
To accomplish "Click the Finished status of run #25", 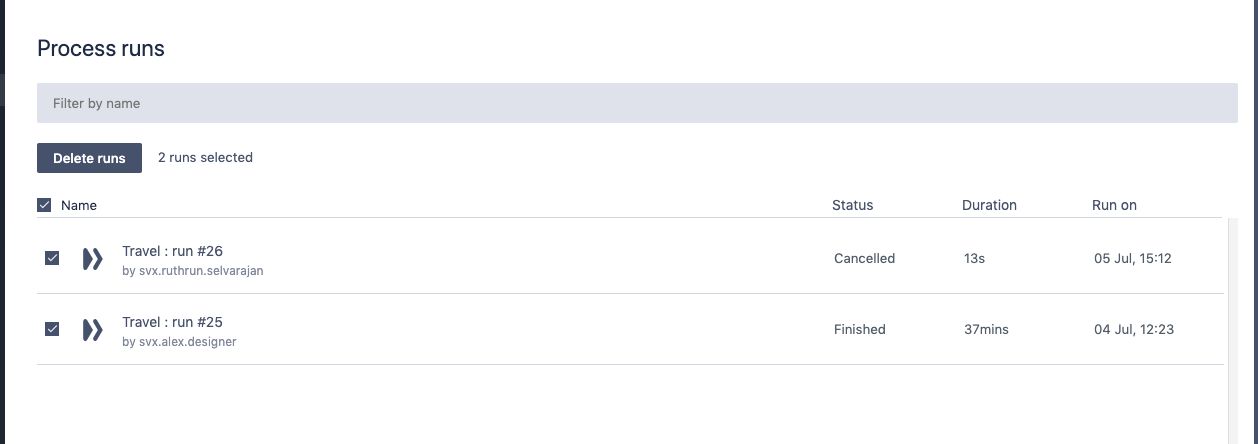I will pyautogui.click(x=859, y=329).
